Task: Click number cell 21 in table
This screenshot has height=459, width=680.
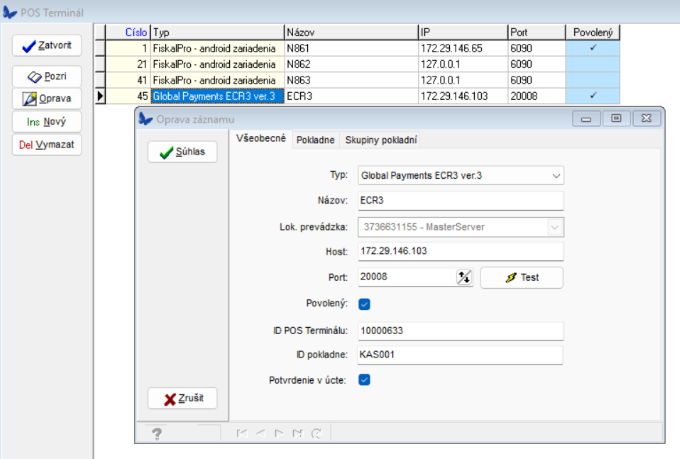Action: point(128,64)
